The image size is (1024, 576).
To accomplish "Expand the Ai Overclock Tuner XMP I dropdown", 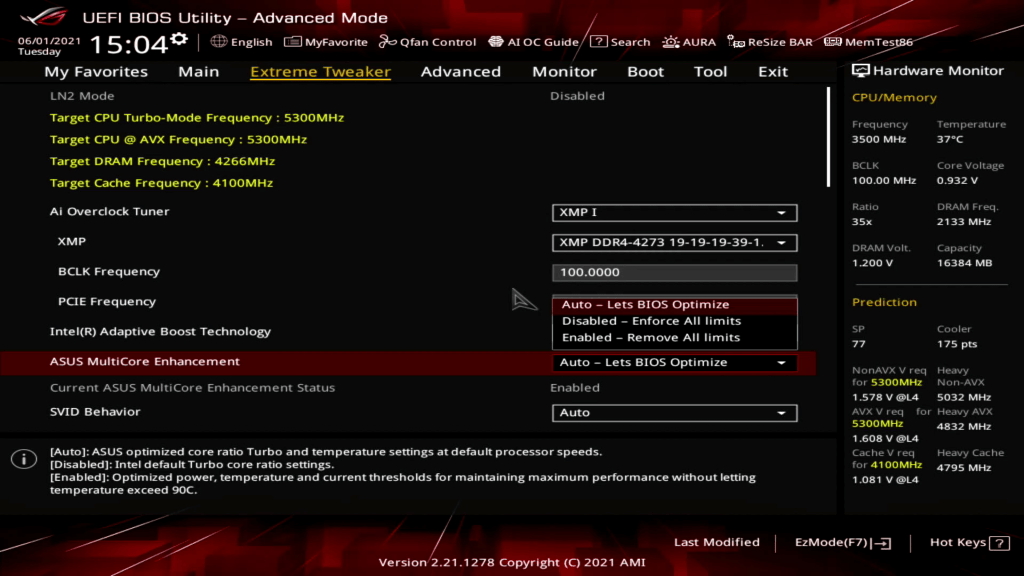I will pos(674,212).
